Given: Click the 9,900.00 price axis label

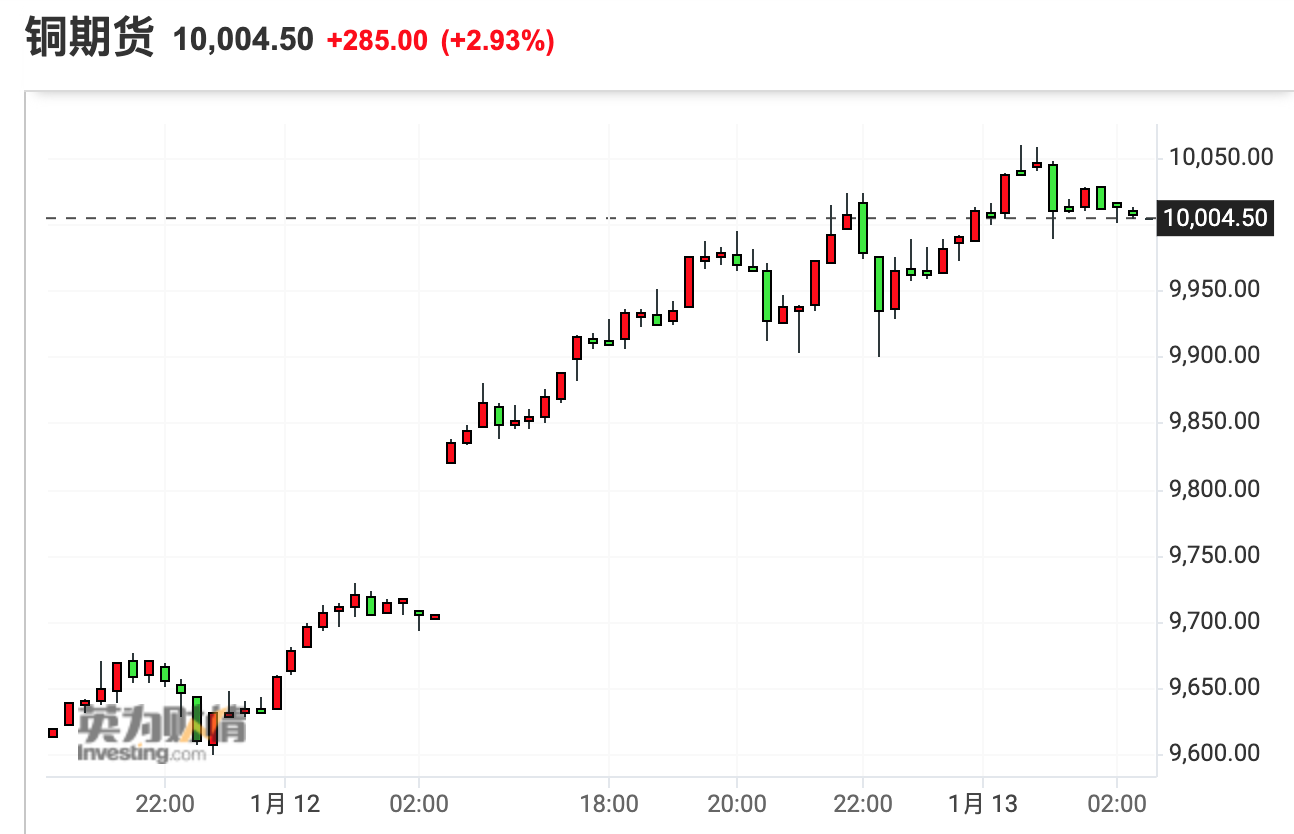Looking at the screenshot, I should tap(1215, 356).
